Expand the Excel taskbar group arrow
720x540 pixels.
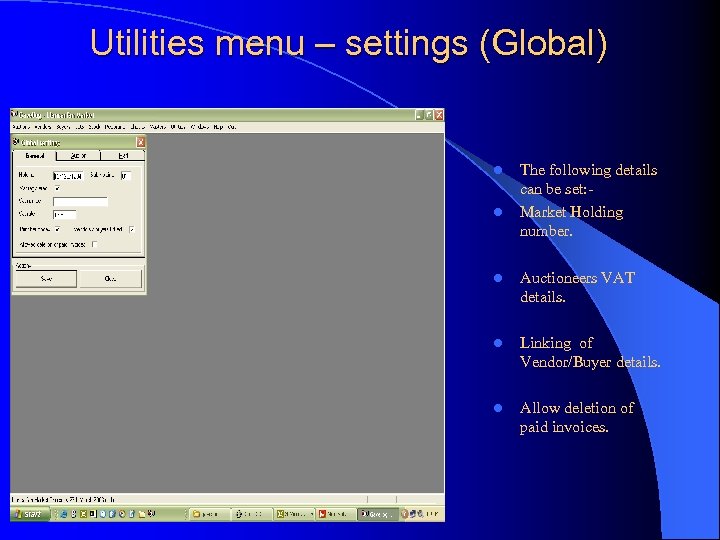[x=312, y=514]
